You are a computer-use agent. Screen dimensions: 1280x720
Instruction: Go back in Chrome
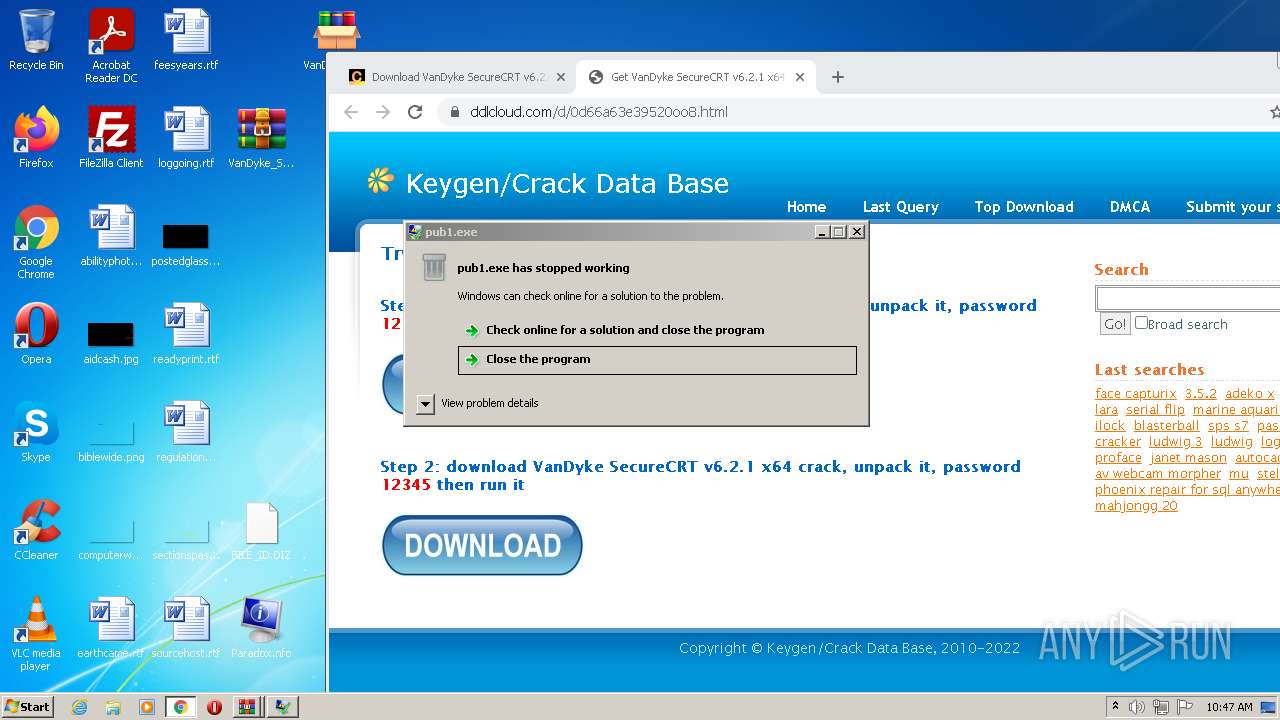351,112
